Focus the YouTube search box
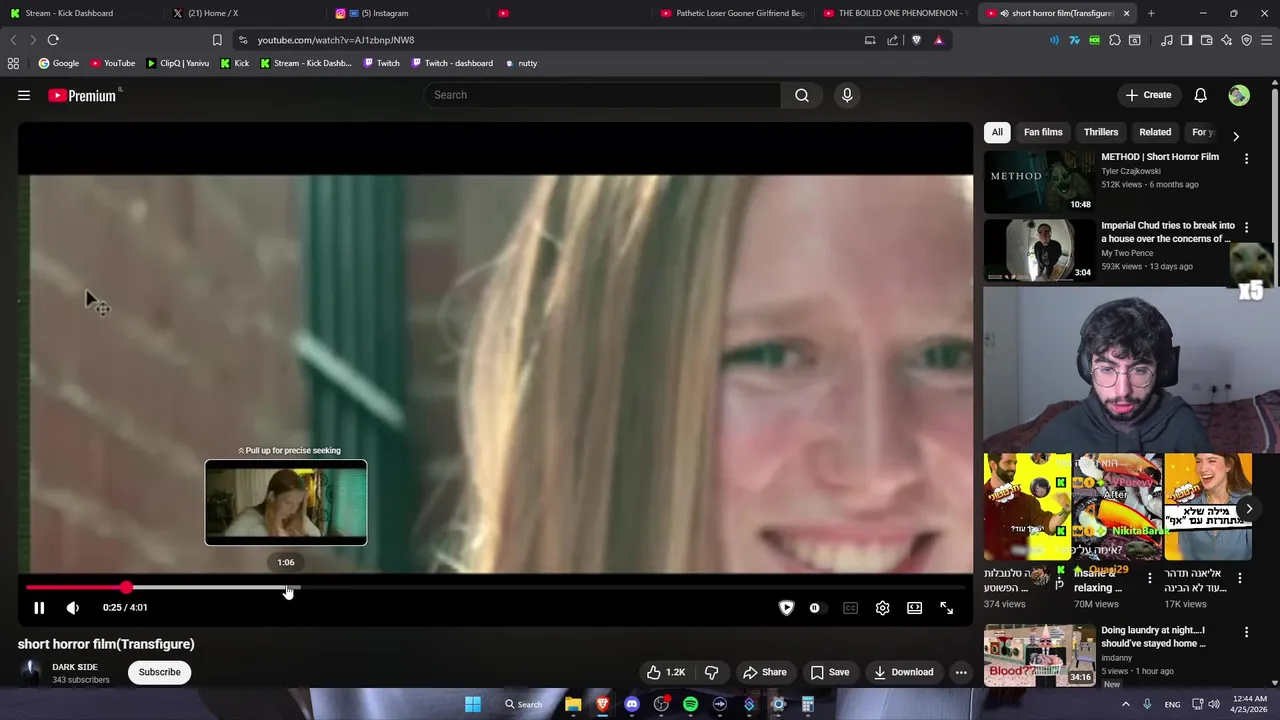Screen dimensions: 1280x720 coord(602,95)
